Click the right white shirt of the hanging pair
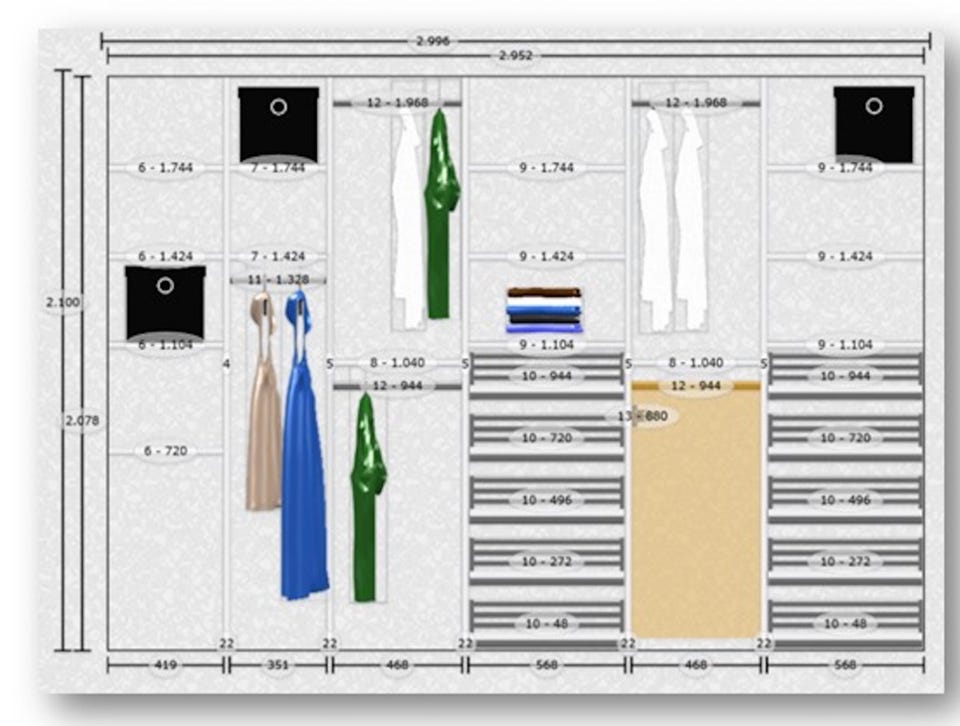 (x=691, y=218)
